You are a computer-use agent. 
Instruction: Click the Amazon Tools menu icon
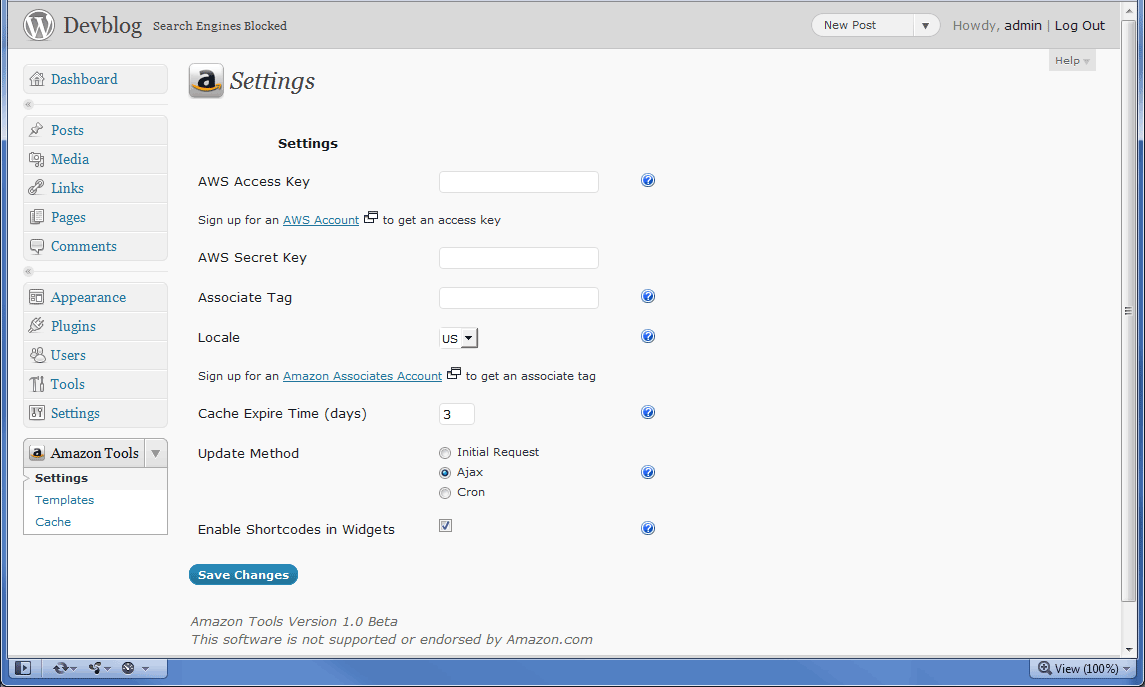point(37,453)
